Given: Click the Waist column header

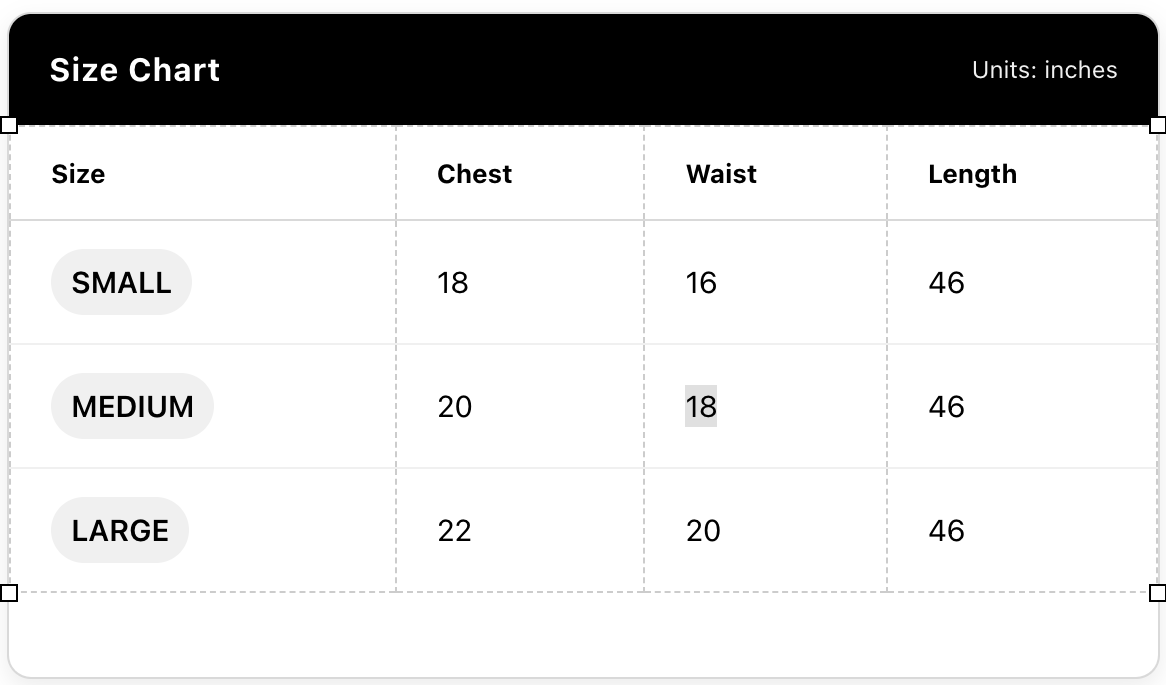Looking at the screenshot, I should pos(721,174).
